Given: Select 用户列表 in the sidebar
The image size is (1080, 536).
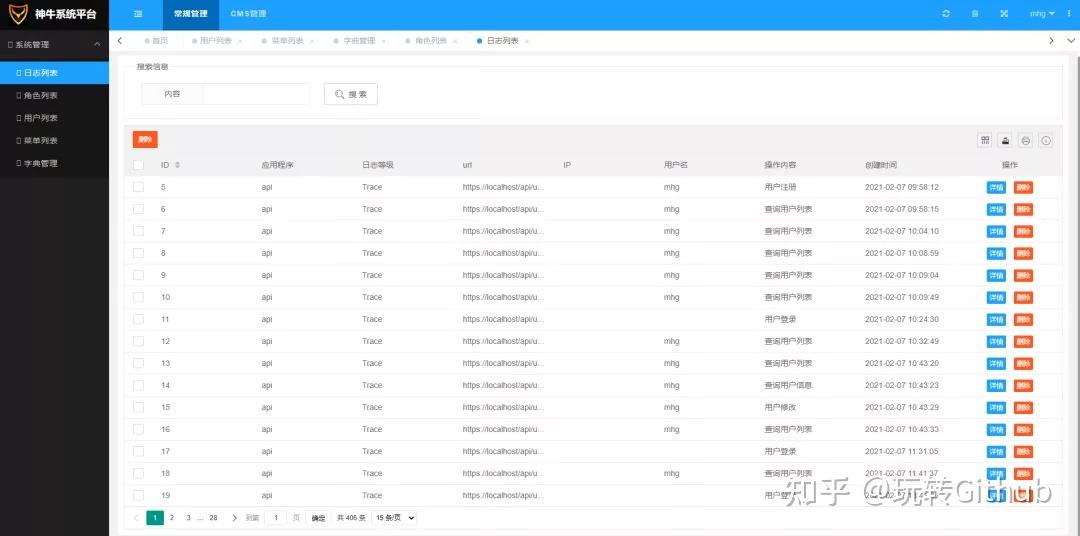Looking at the screenshot, I should [54, 118].
